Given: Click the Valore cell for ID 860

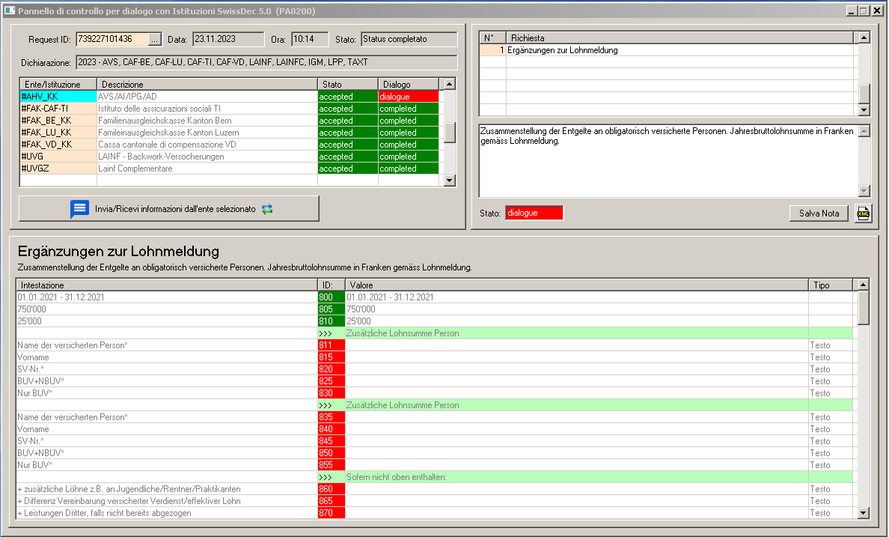Looking at the screenshot, I should pyautogui.click(x=575, y=489).
